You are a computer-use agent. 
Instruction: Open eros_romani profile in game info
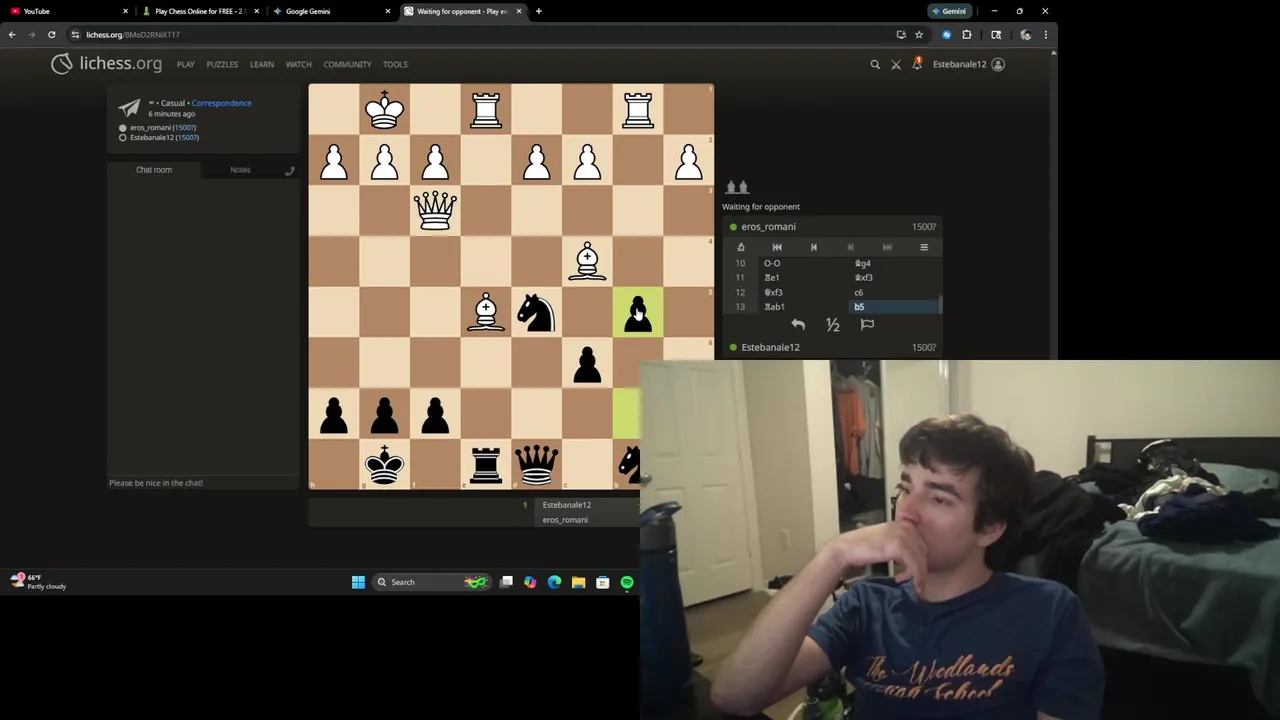point(163,128)
